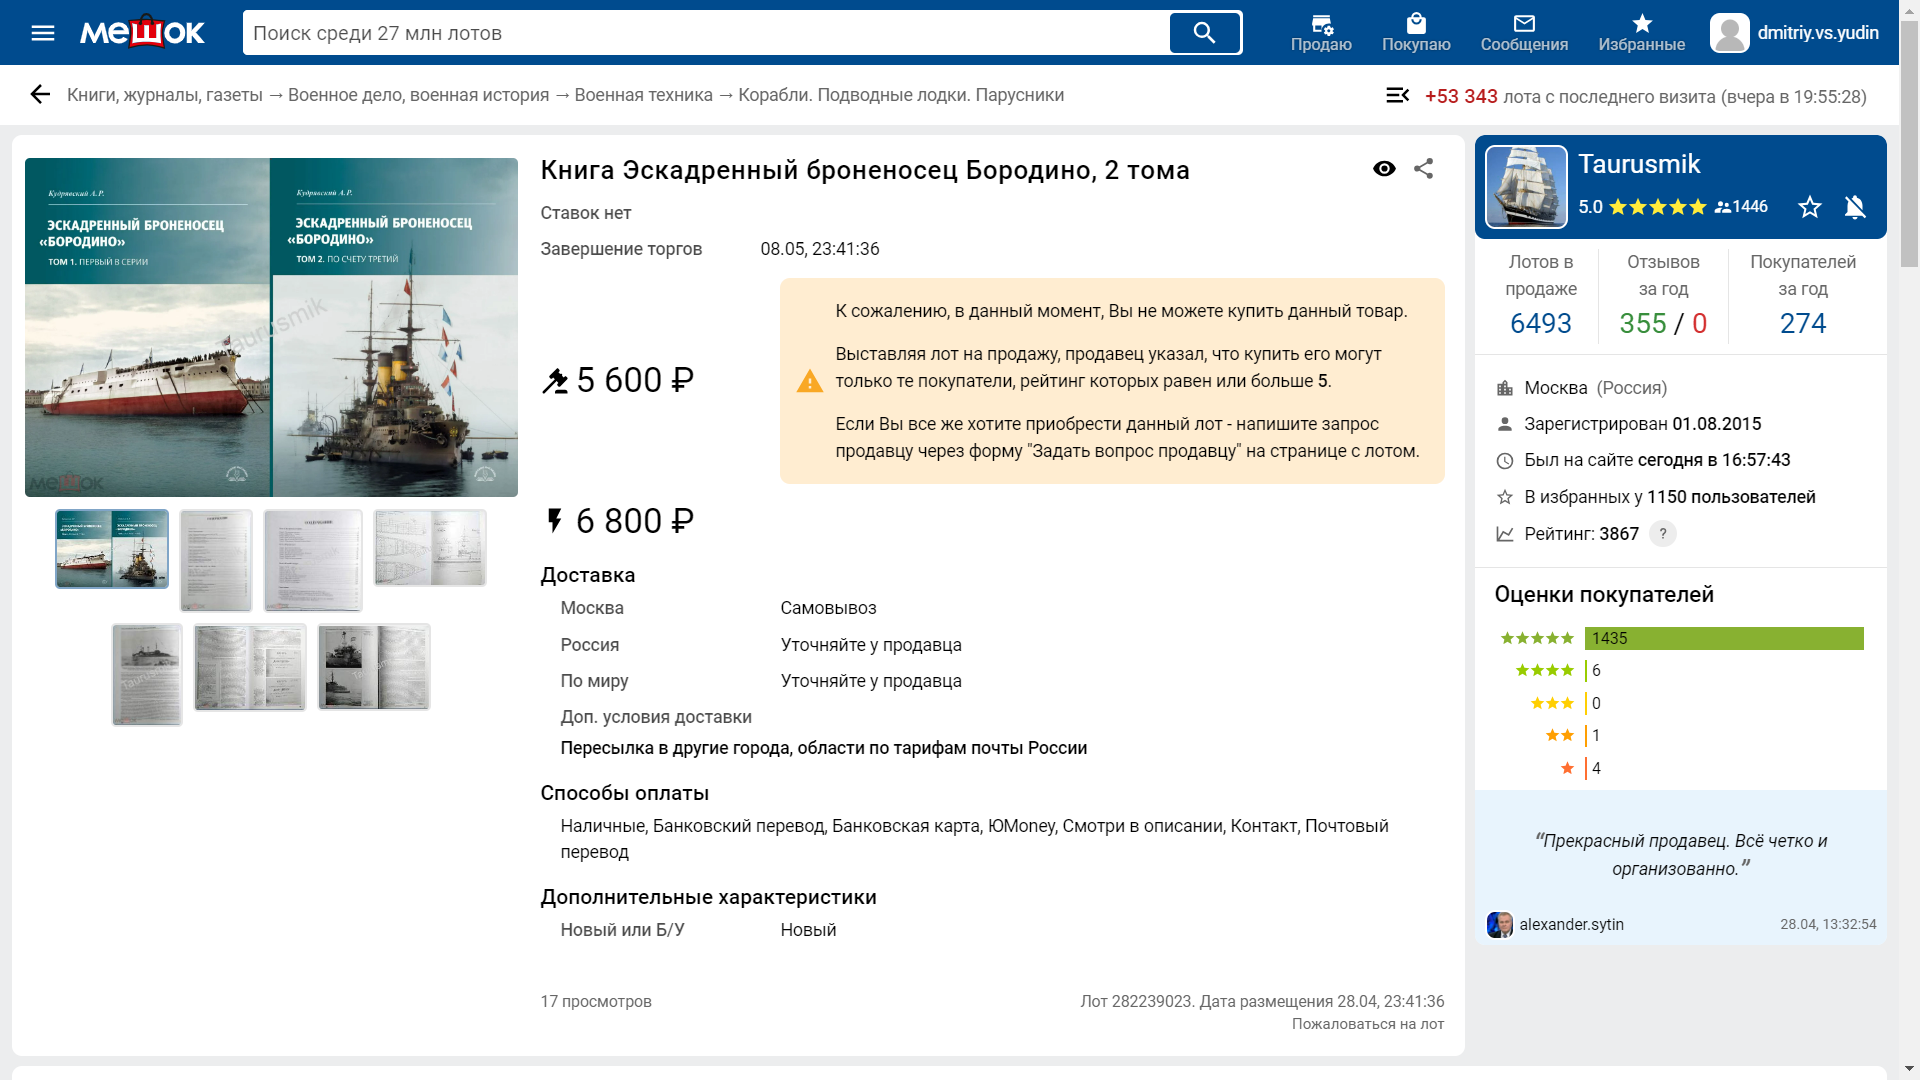Open Сообщения envelope icon

1523,33
